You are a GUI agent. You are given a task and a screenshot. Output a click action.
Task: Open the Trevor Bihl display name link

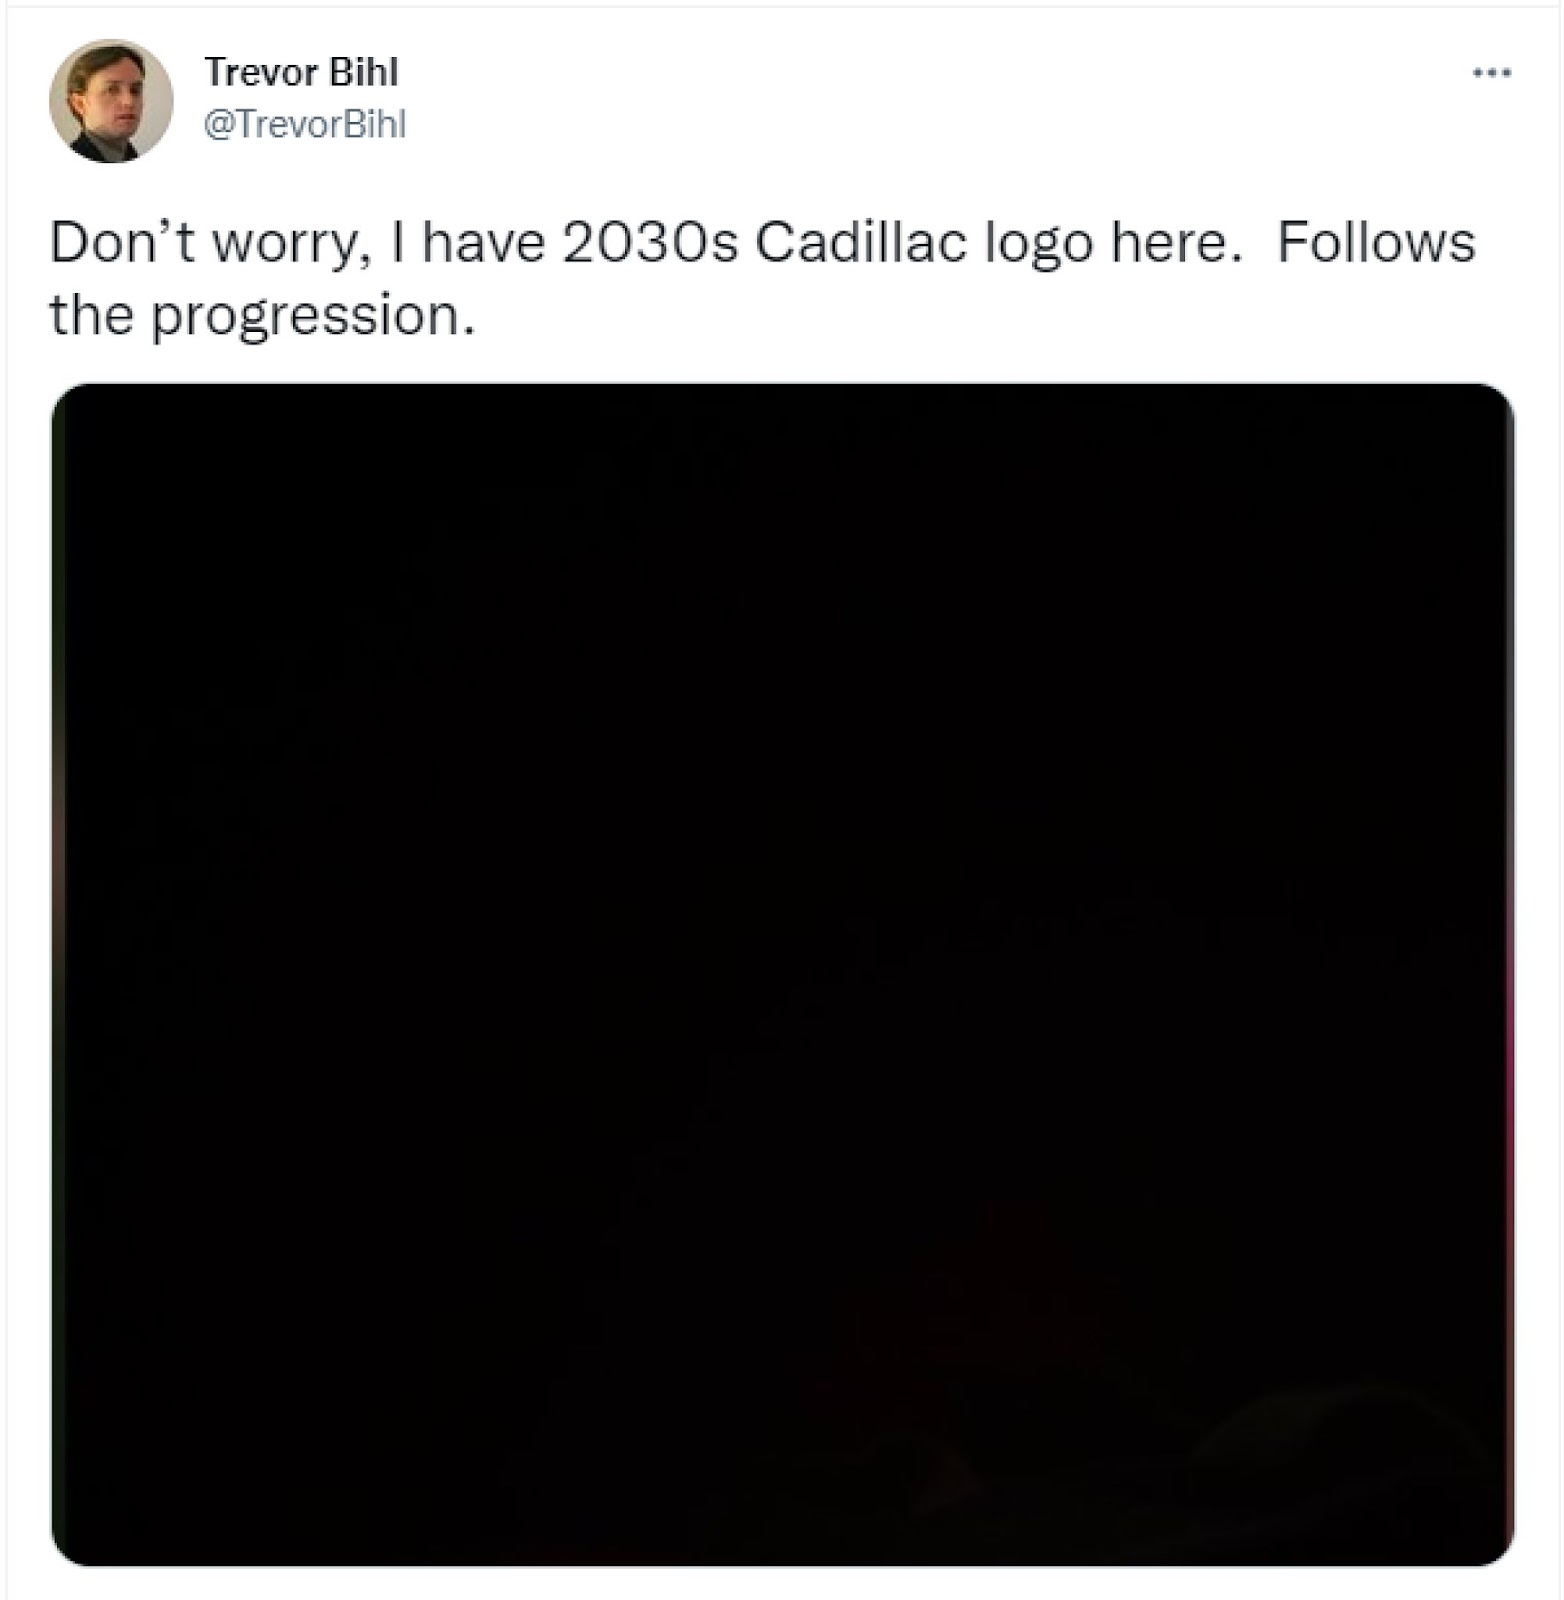coord(301,72)
